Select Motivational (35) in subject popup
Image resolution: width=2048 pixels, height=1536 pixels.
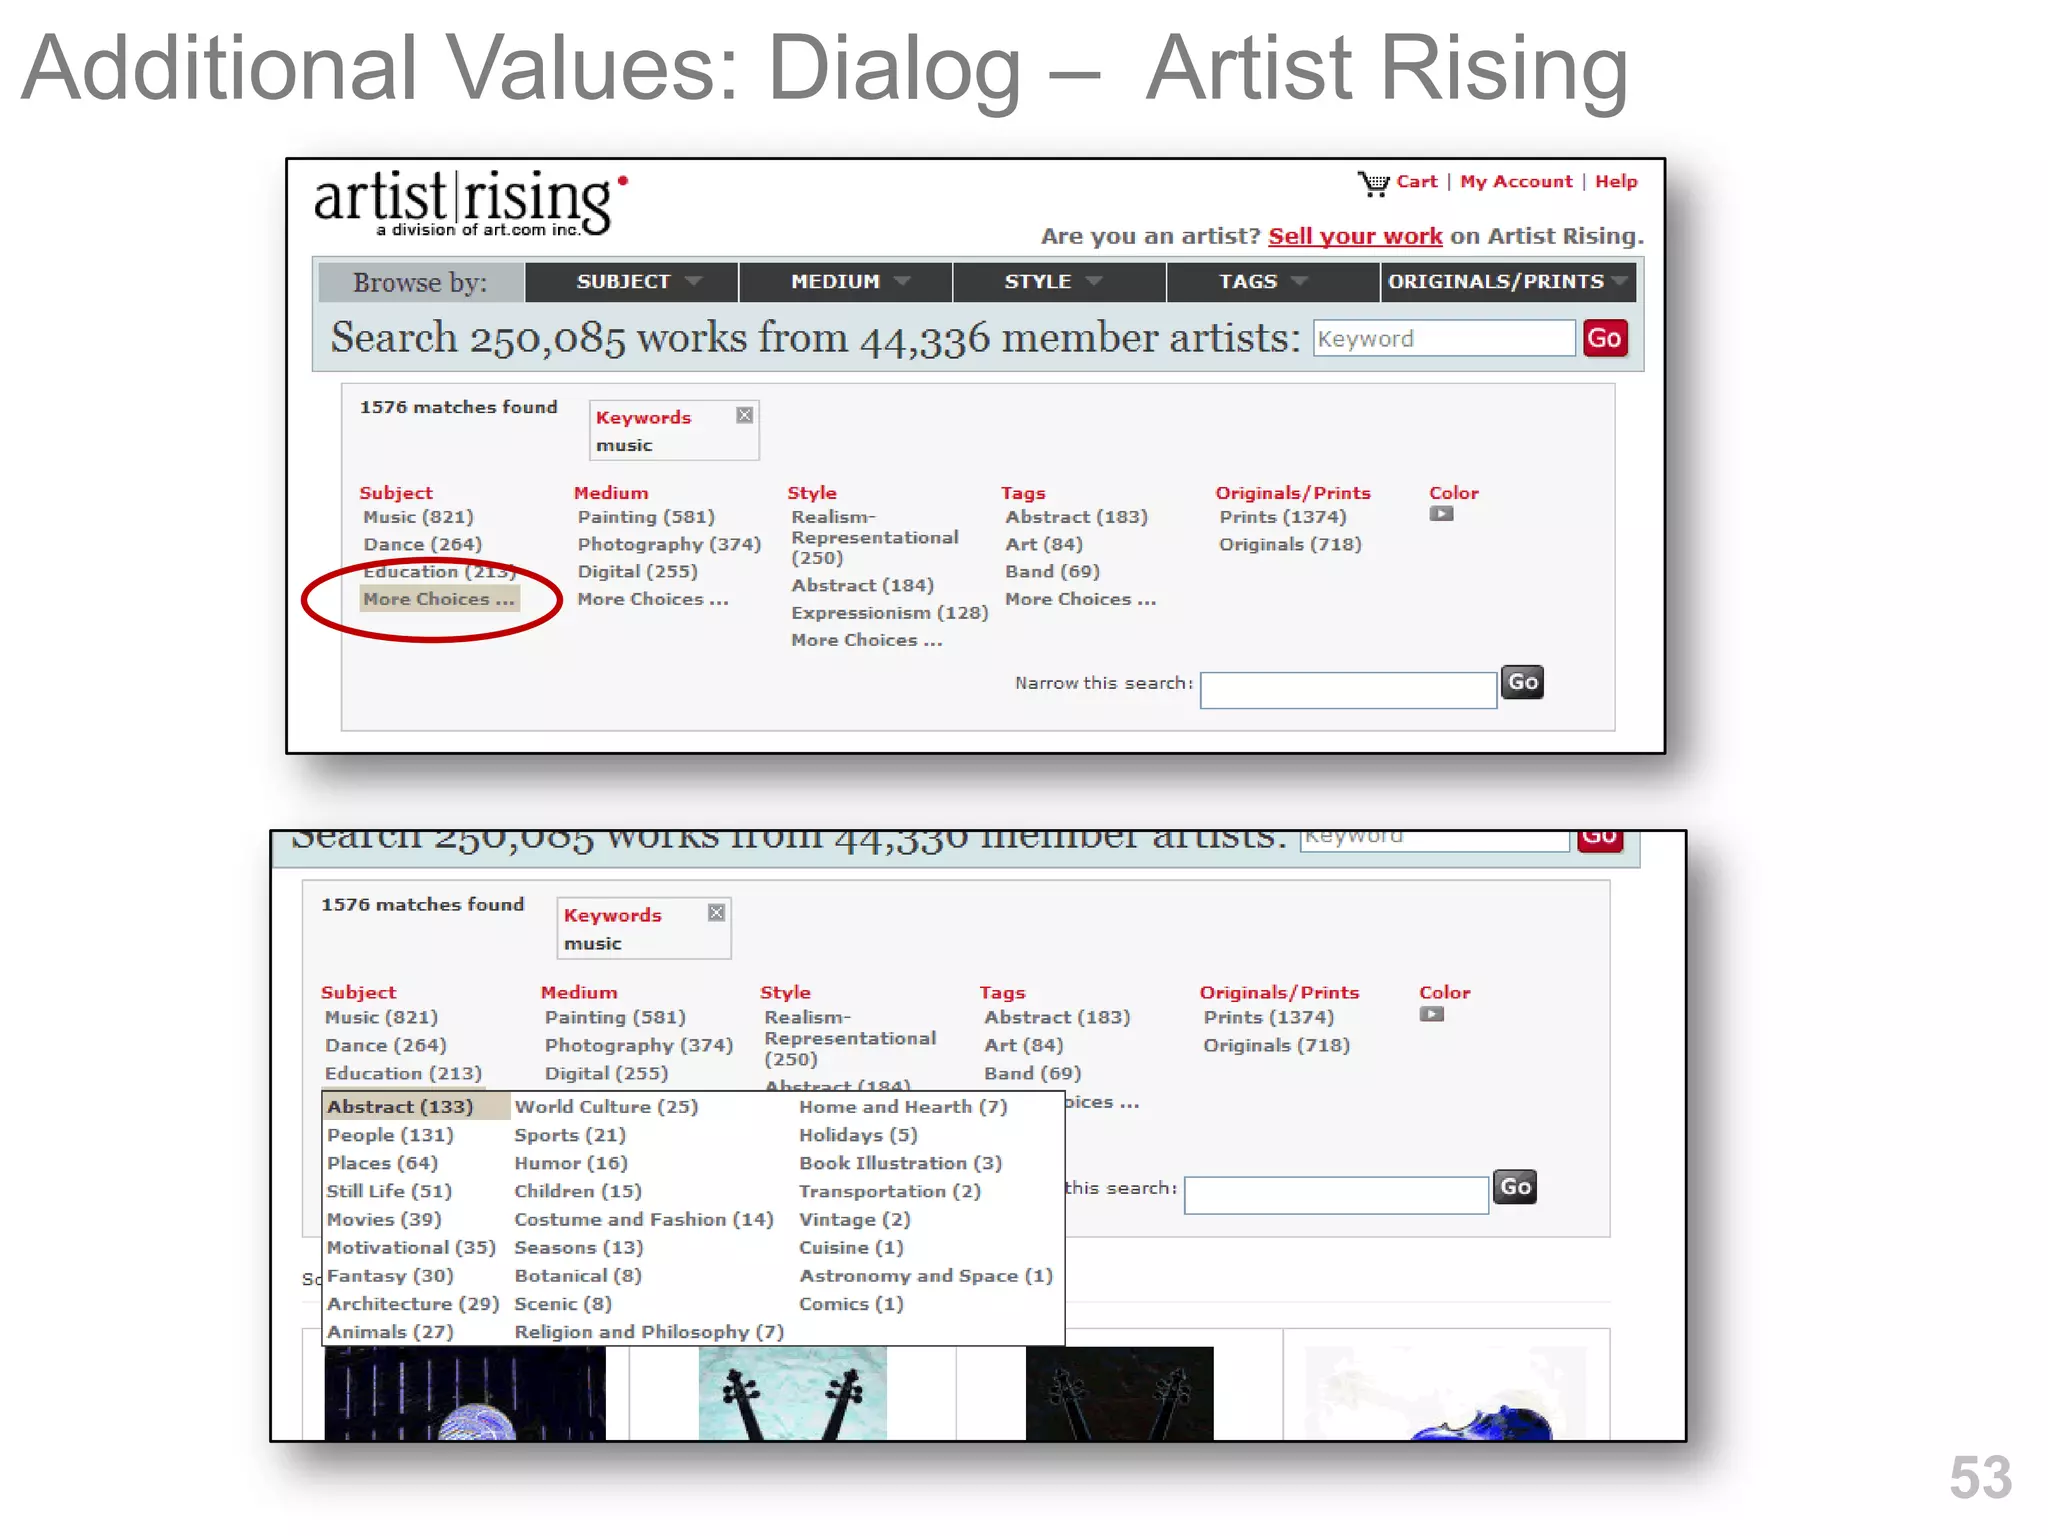411,1247
